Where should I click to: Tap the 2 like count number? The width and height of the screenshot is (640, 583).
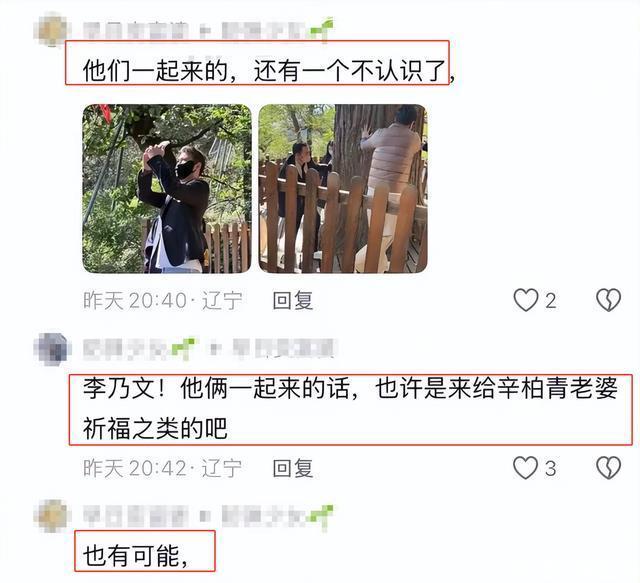[x=551, y=301]
